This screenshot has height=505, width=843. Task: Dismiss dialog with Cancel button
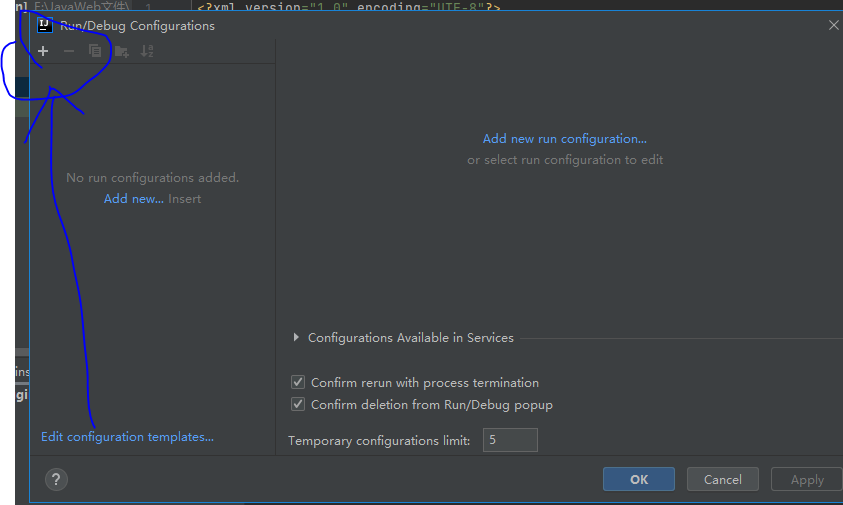723,479
